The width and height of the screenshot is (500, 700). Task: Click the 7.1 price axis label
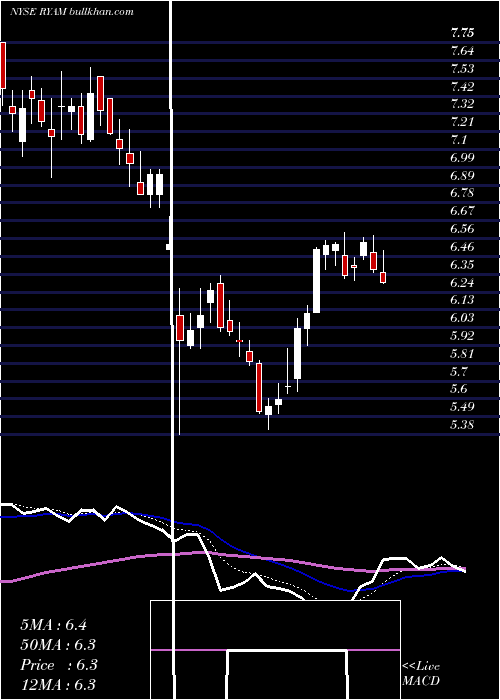click(x=459, y=140)
